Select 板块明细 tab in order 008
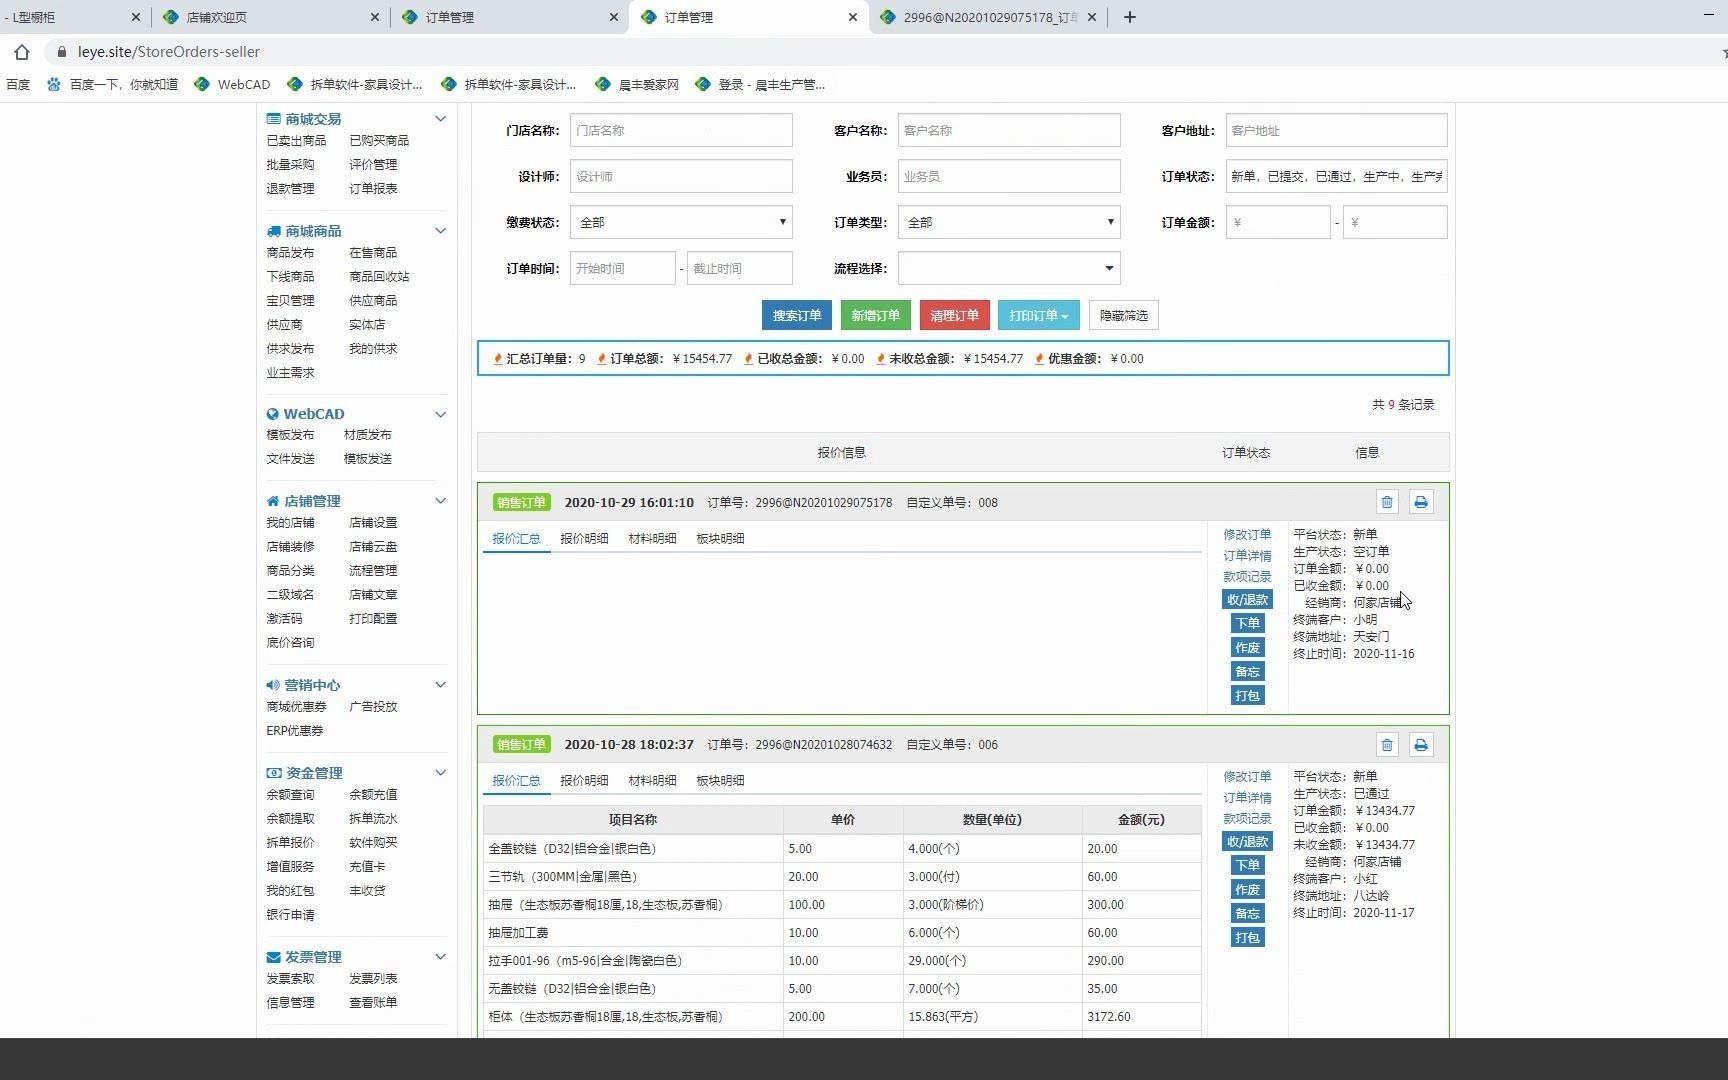 [x=720, y=538]
